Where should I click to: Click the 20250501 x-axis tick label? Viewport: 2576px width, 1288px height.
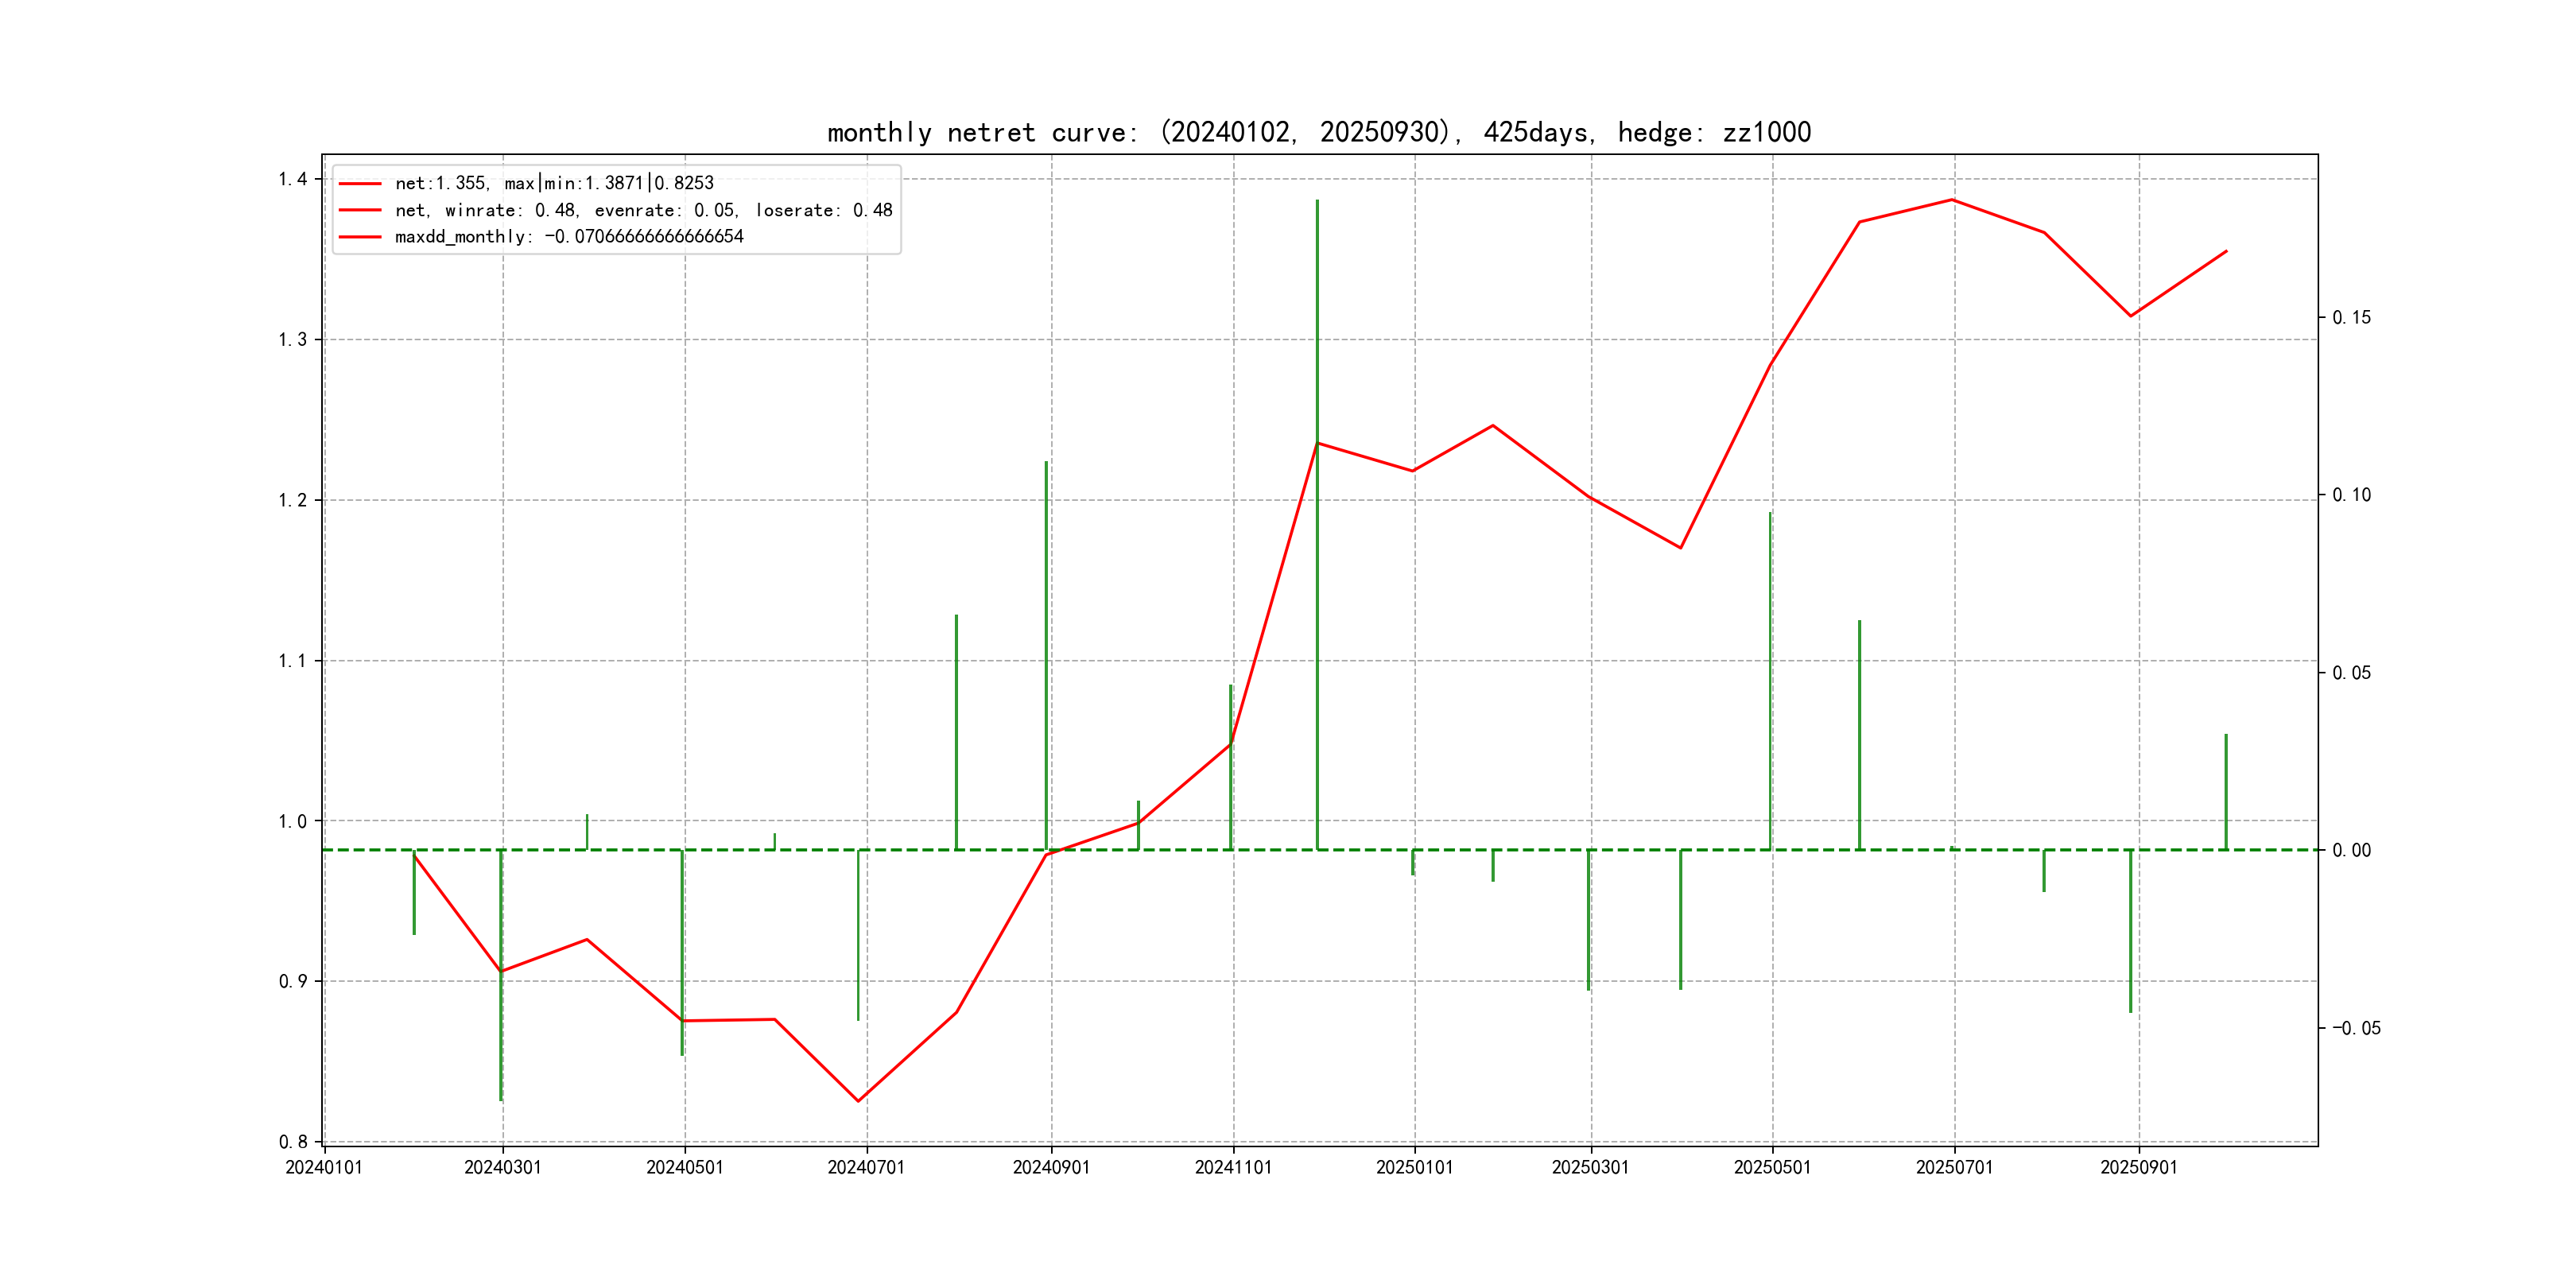[x=1772, y=1167]
